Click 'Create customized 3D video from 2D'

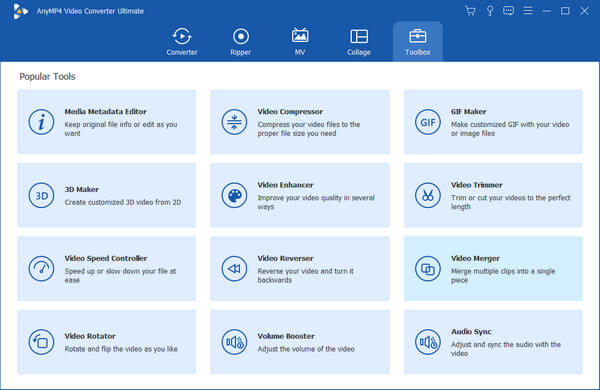coord(123,202)
